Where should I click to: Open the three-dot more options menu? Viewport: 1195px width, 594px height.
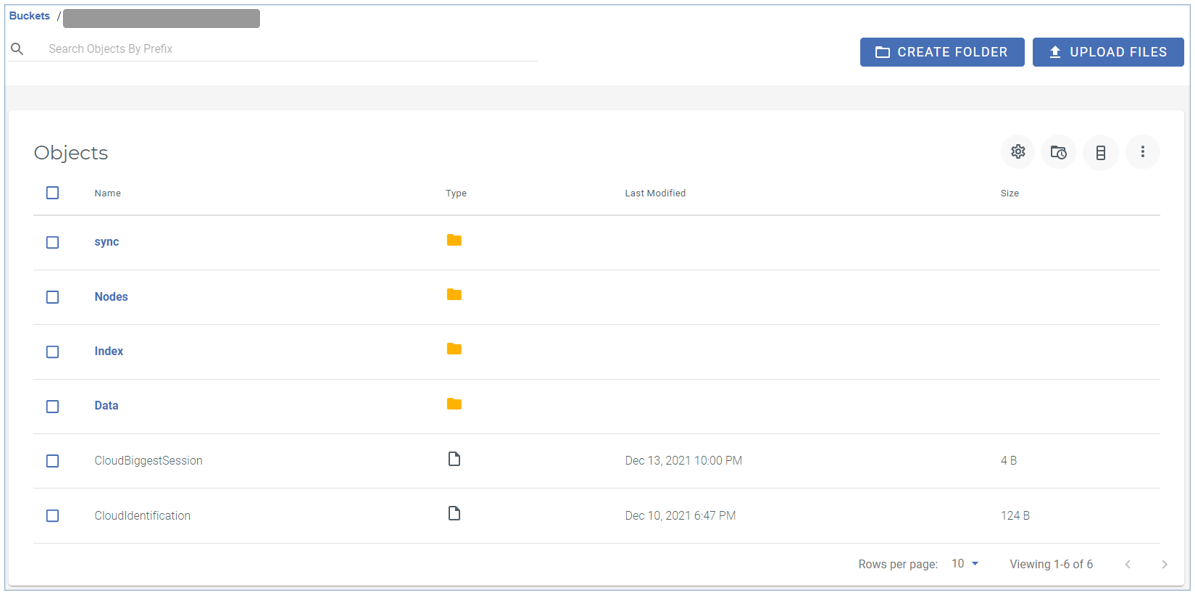point(1143,152)
